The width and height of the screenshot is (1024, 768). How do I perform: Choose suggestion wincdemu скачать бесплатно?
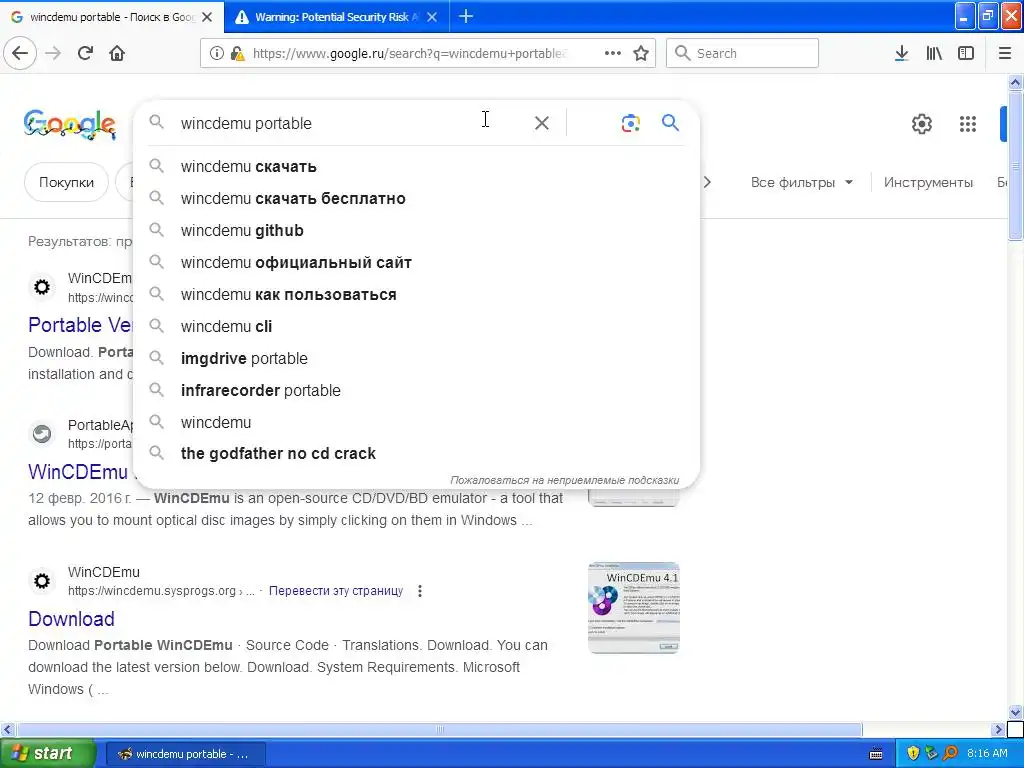point(416,199)
